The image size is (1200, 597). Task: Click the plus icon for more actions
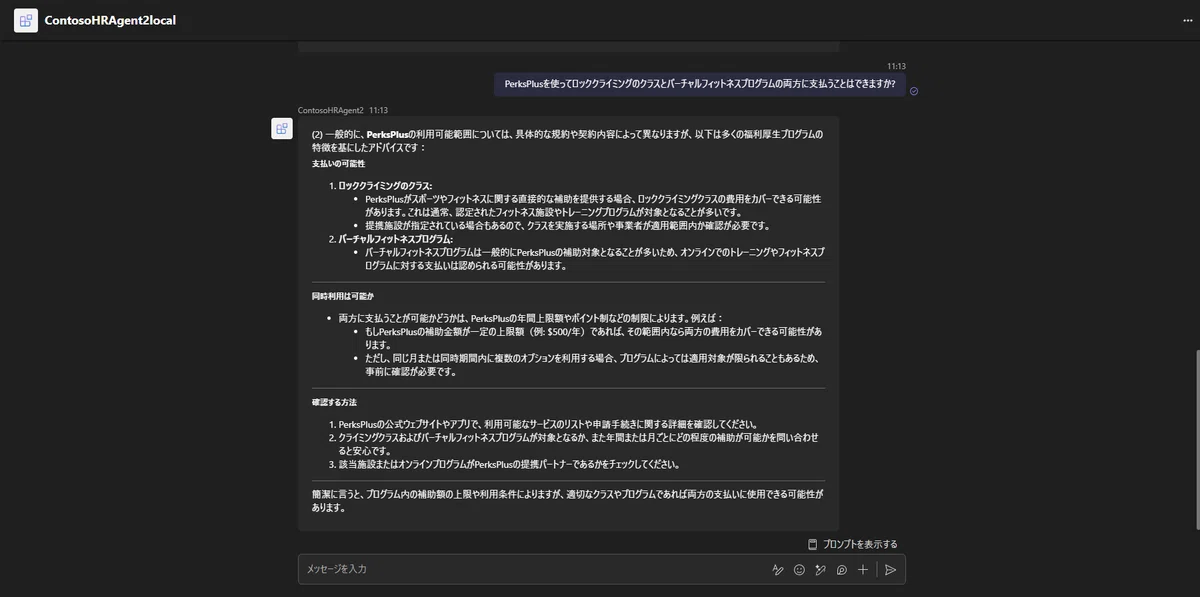863,569
